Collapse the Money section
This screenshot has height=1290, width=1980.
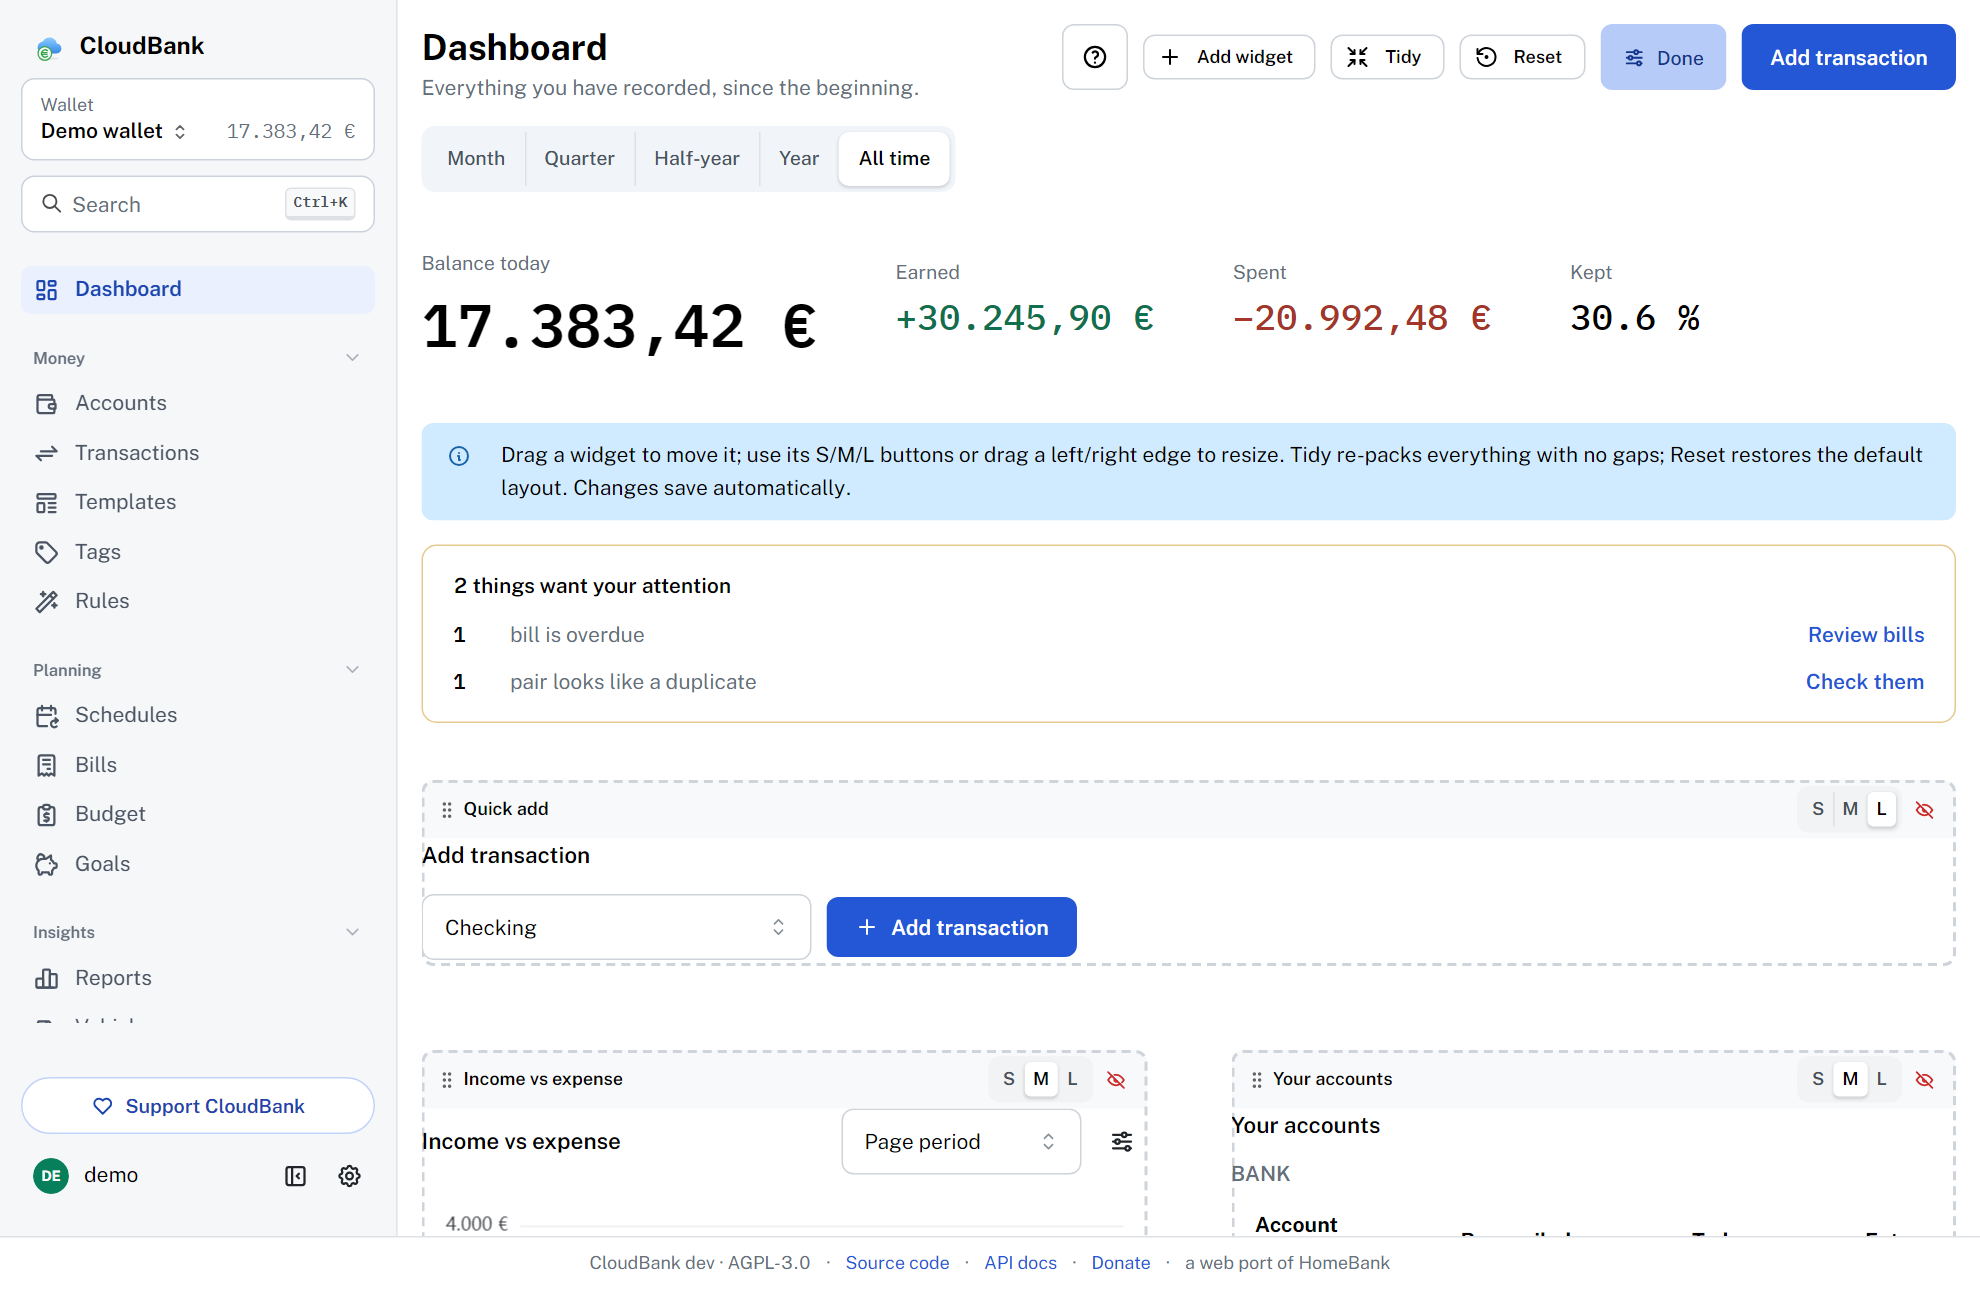[352, 358]
